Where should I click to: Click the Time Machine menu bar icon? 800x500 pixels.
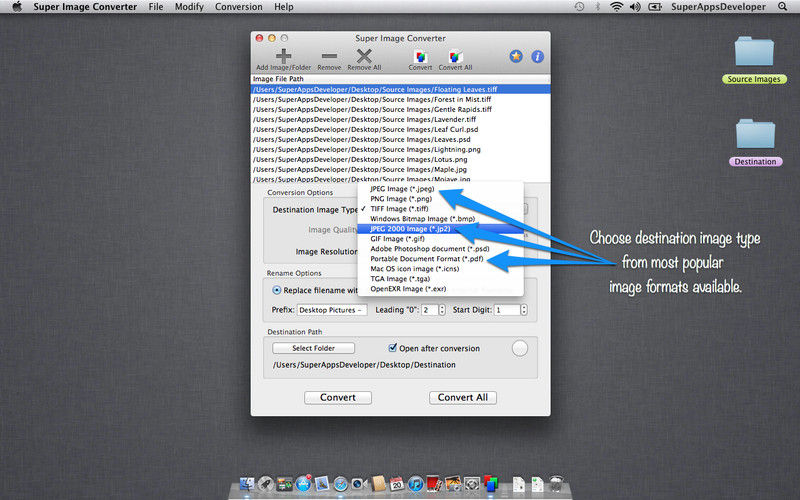coord(579,7)
